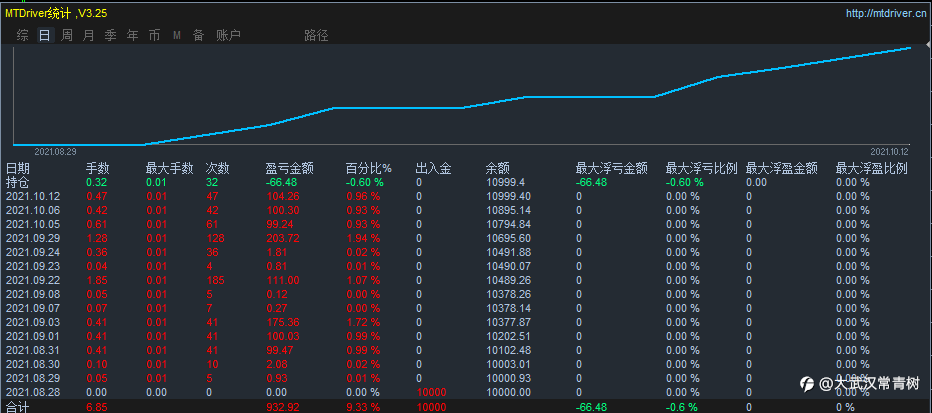This screenshot has width=932, height=413.
Task: Select the 2021.10.06 date row
Action: click(x=466, y=210)
